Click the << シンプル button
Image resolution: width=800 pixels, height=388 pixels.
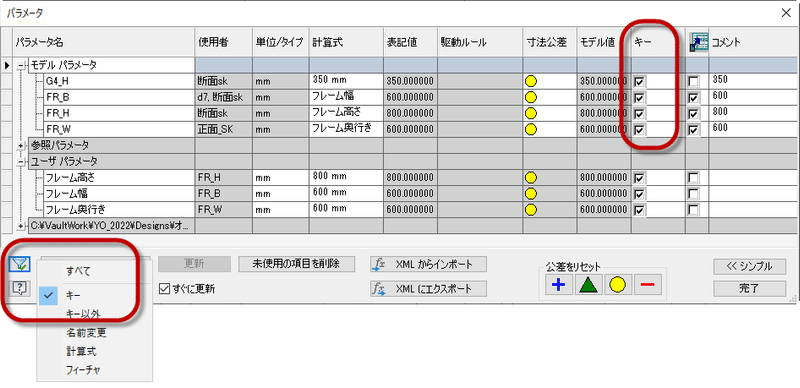(749, 266)
